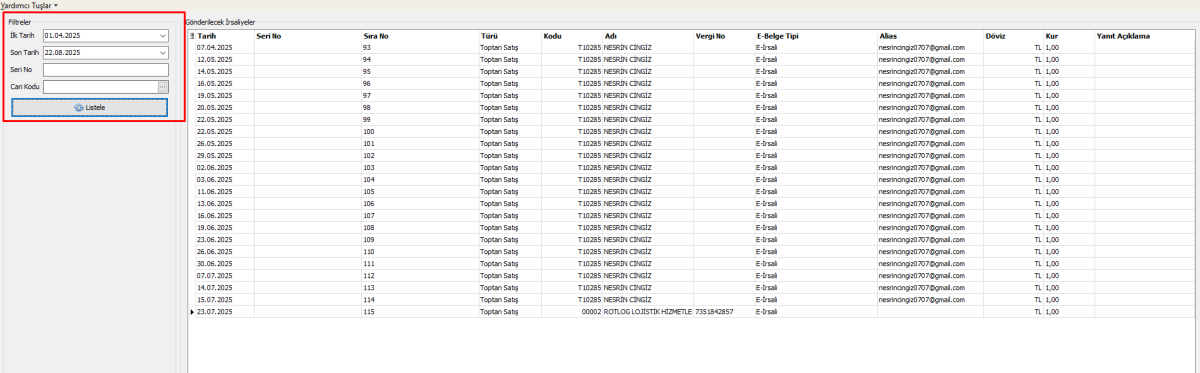Open Cari Kodu lookup ellipsis button
The width and height of the screenshot is (1200, 373).
(163, 86)
